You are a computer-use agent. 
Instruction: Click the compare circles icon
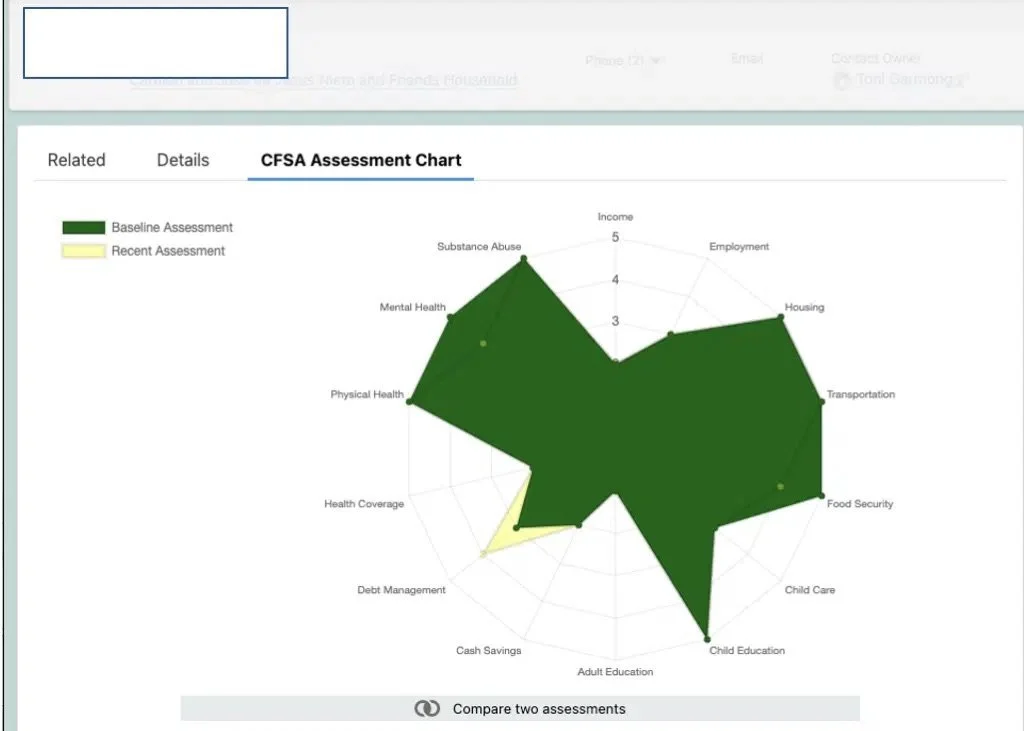tap(427, 709)
